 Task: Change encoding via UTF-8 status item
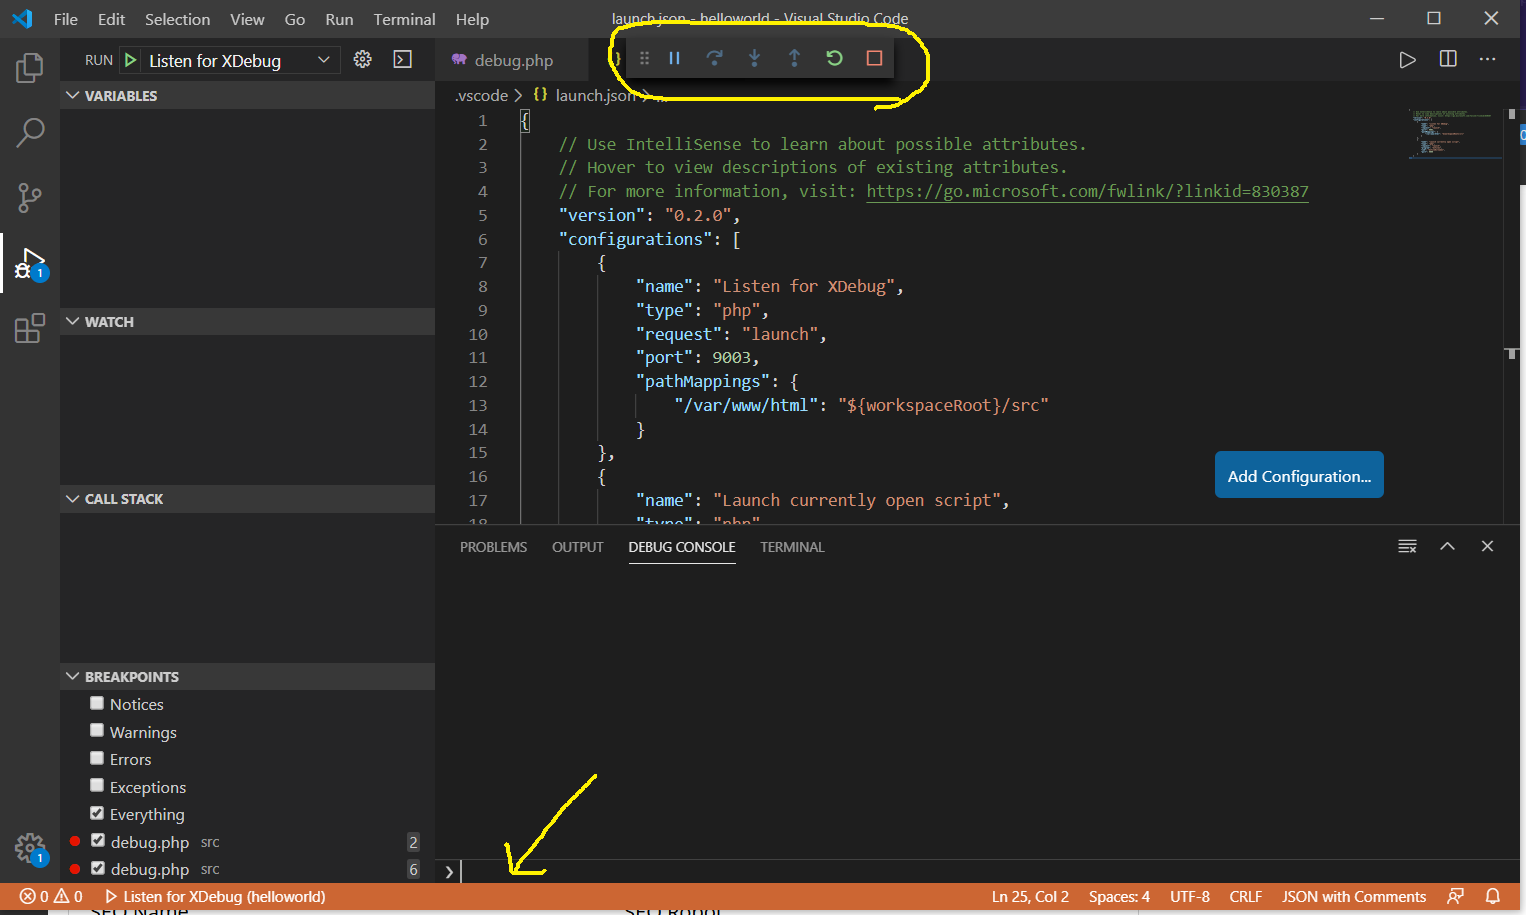1190,896
